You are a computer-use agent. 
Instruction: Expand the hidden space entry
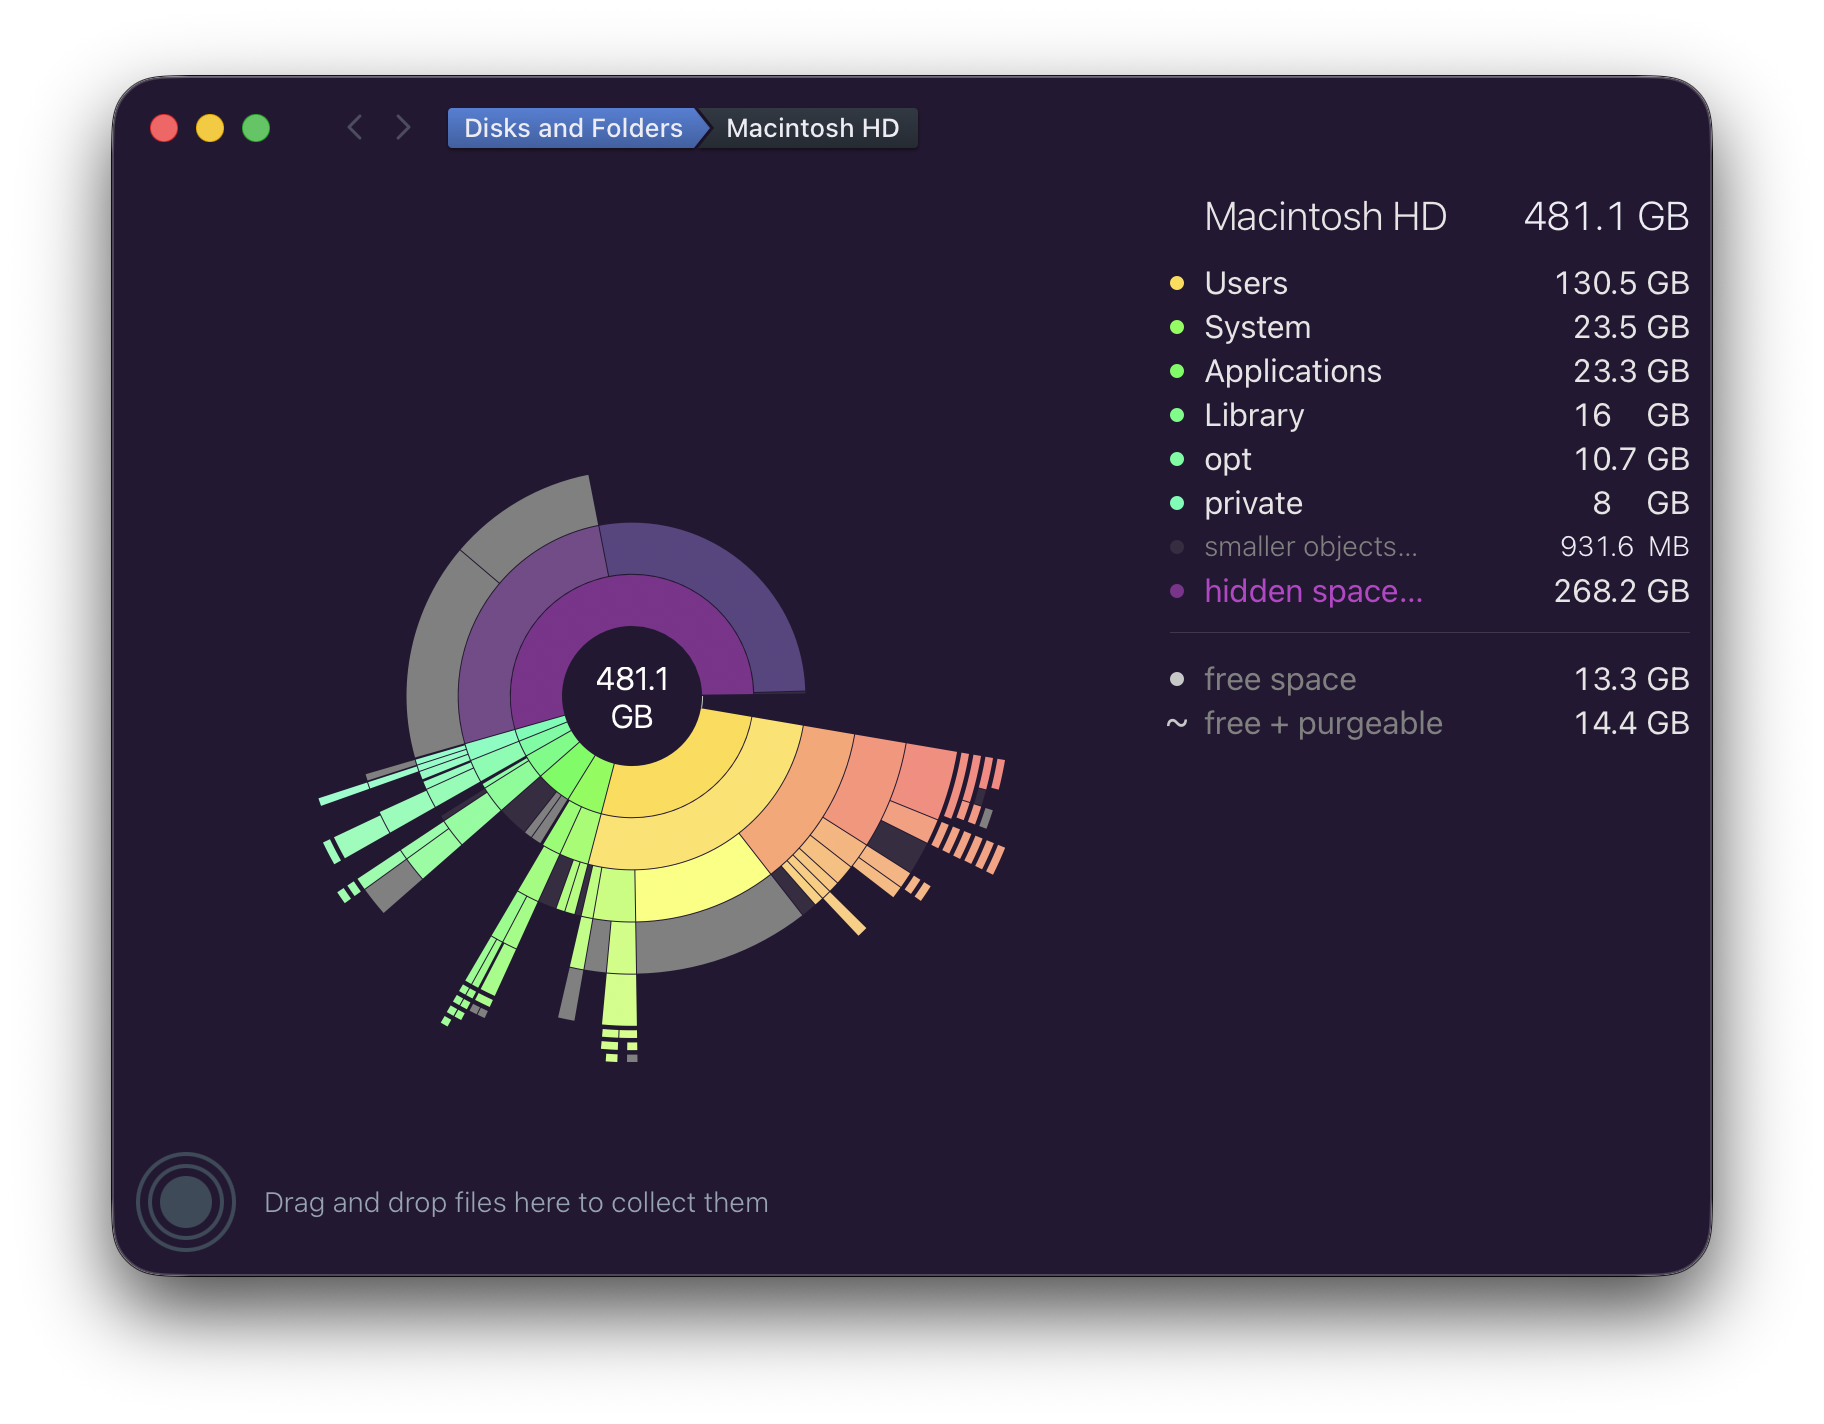(1313, 591)
